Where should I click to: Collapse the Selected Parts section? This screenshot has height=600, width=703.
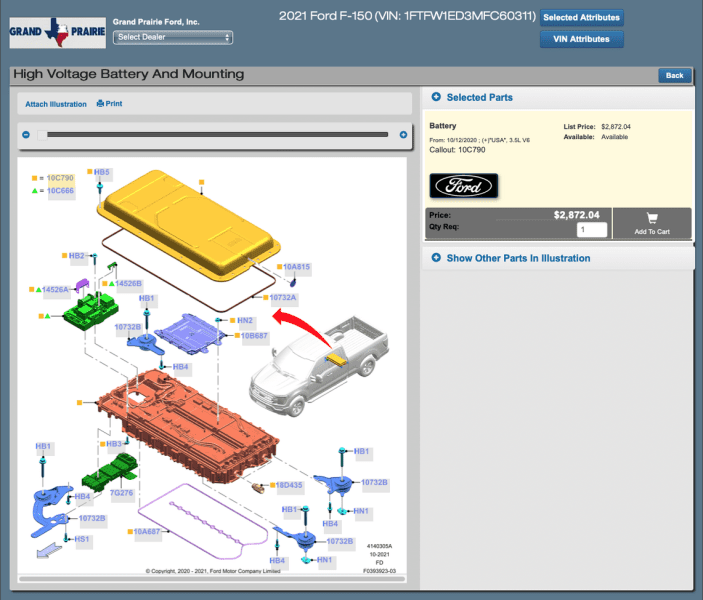437,97
